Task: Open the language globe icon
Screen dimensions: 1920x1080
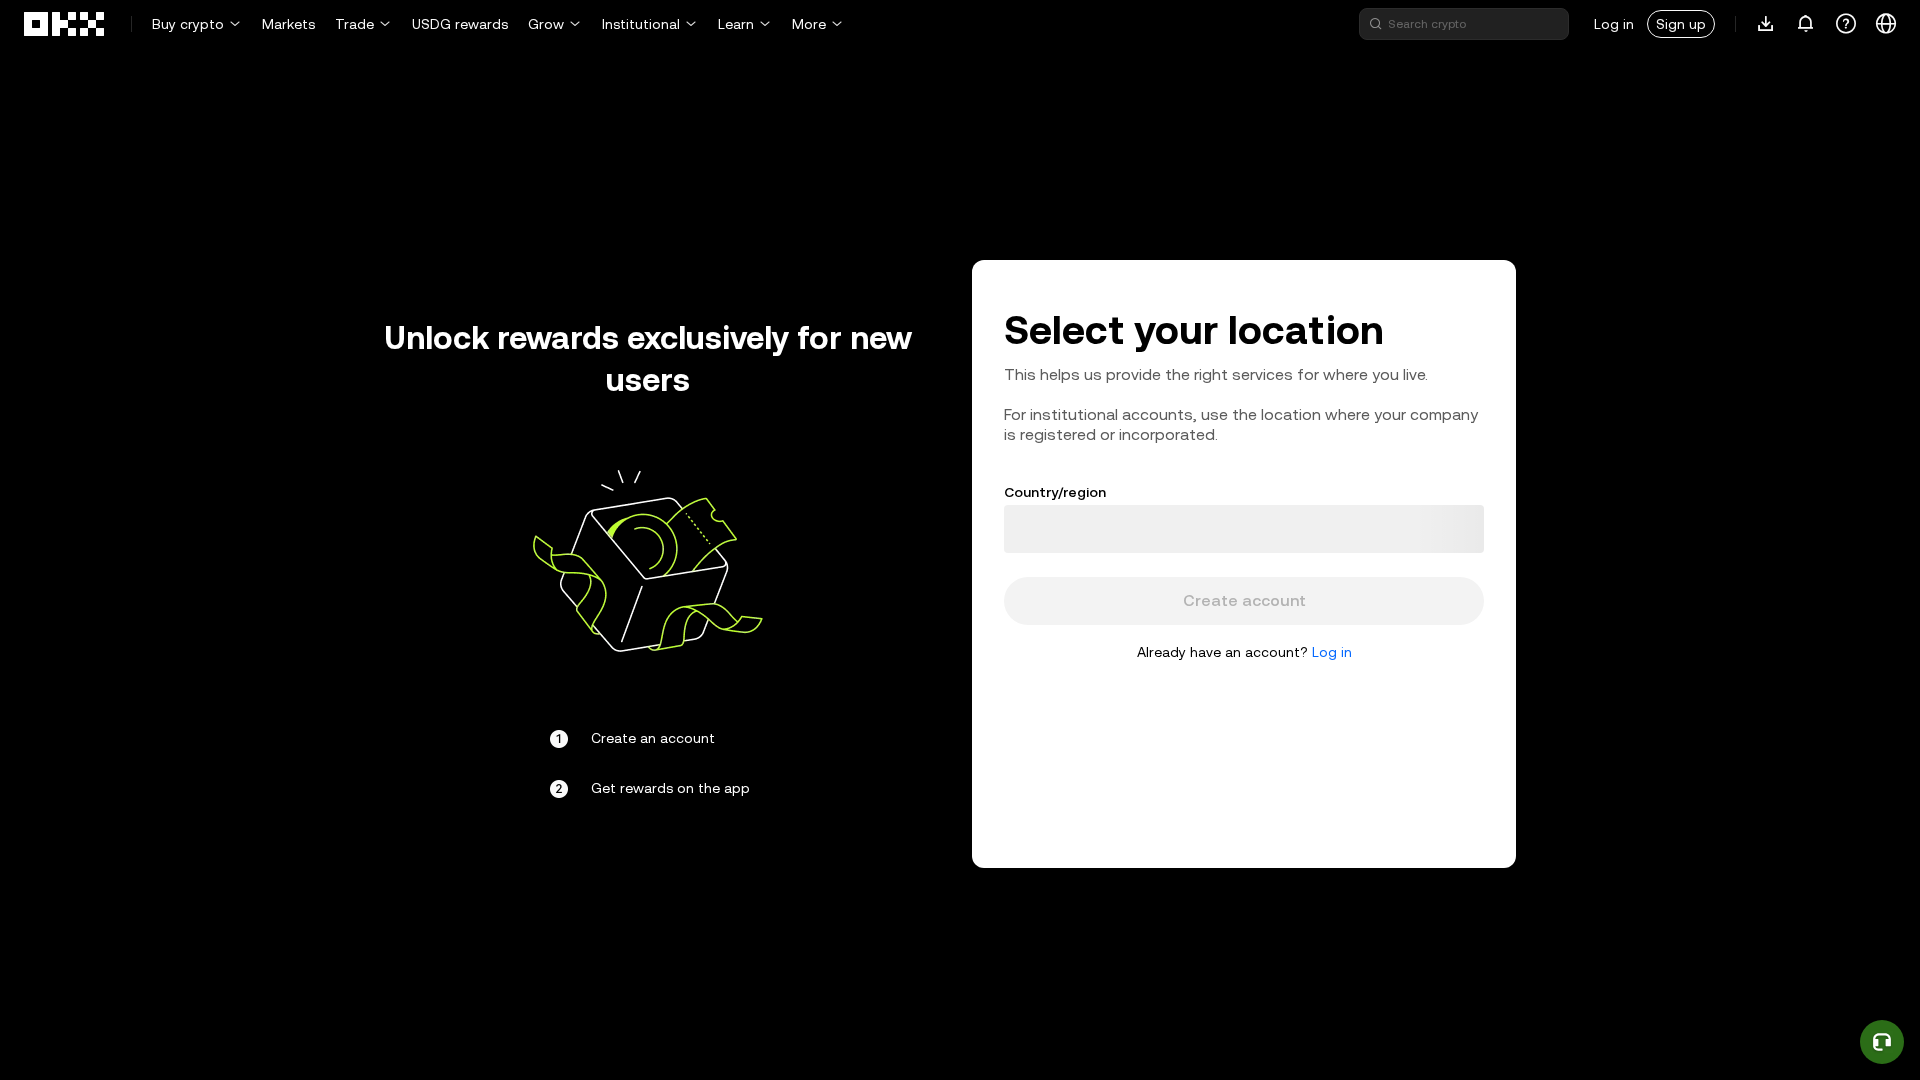Action: point(1886,23)
